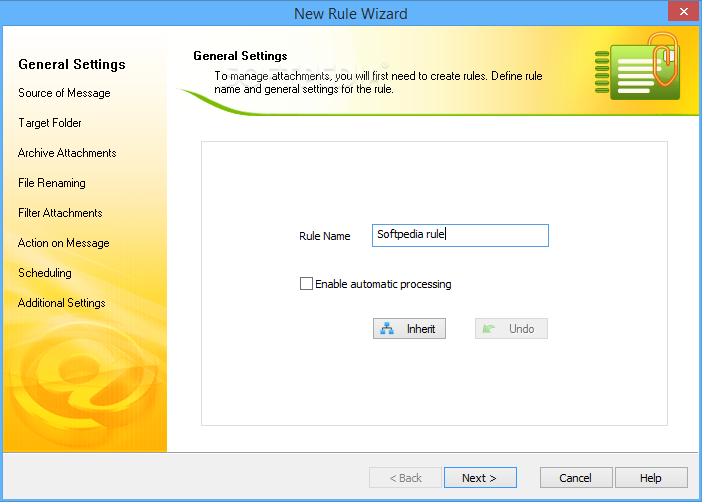The height and width of the screenshot is (502, 702).
Task: Select the Target Folder step
Action: pyautogui.click(x=50, y=123)
